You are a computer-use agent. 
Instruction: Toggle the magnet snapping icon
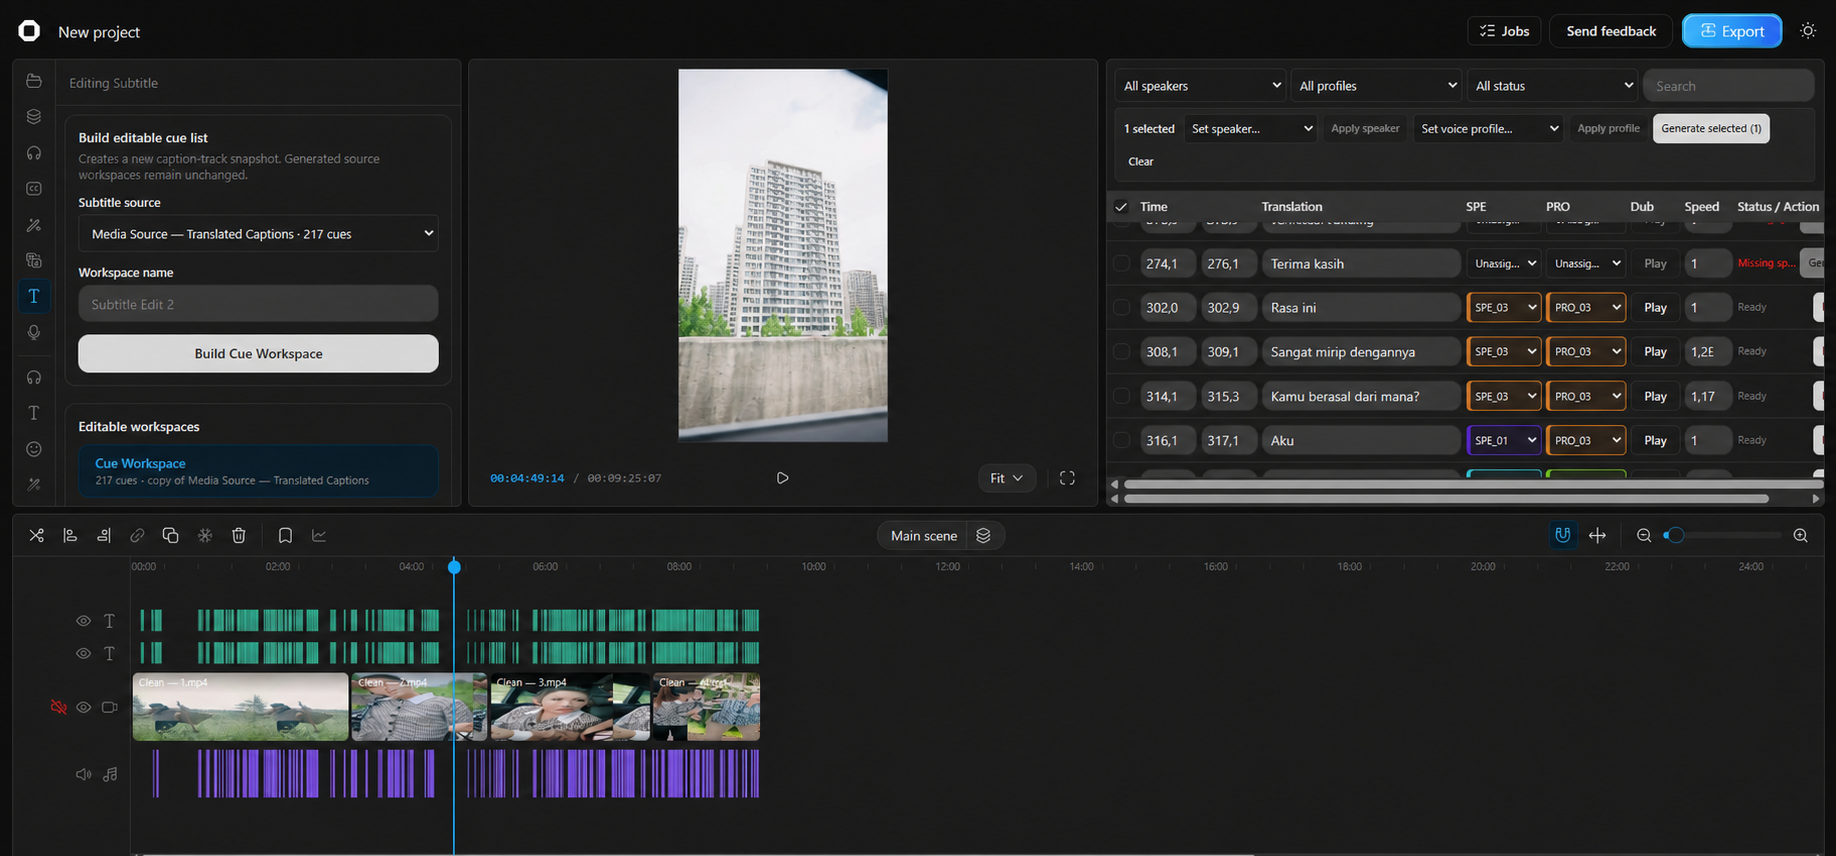(1562, 535)
